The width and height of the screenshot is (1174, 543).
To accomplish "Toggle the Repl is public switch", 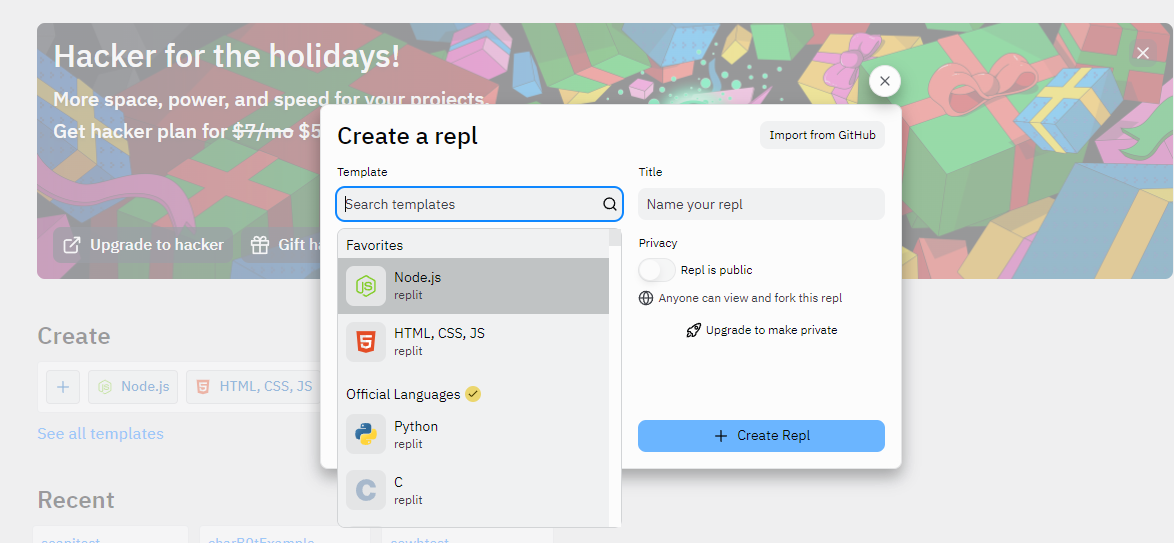I will pyautogui.click(x=657, y=270).
